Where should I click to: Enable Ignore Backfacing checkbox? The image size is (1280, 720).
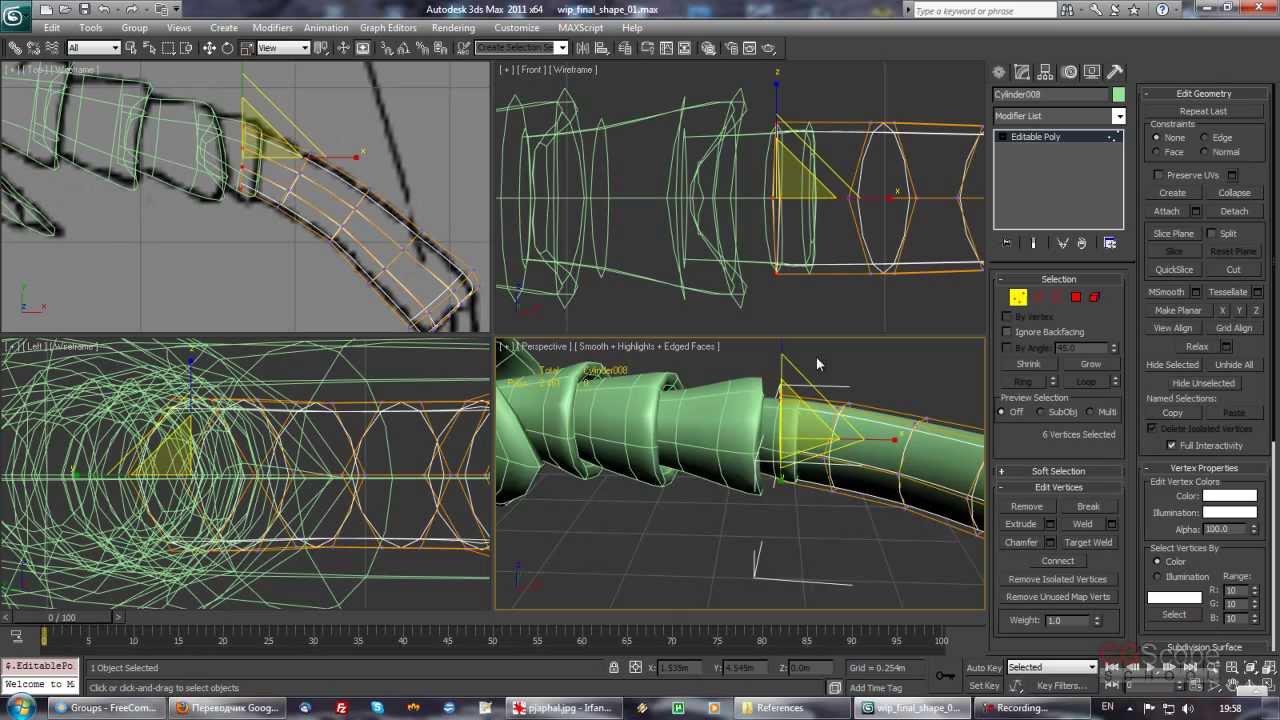[x=1007, y=332]
